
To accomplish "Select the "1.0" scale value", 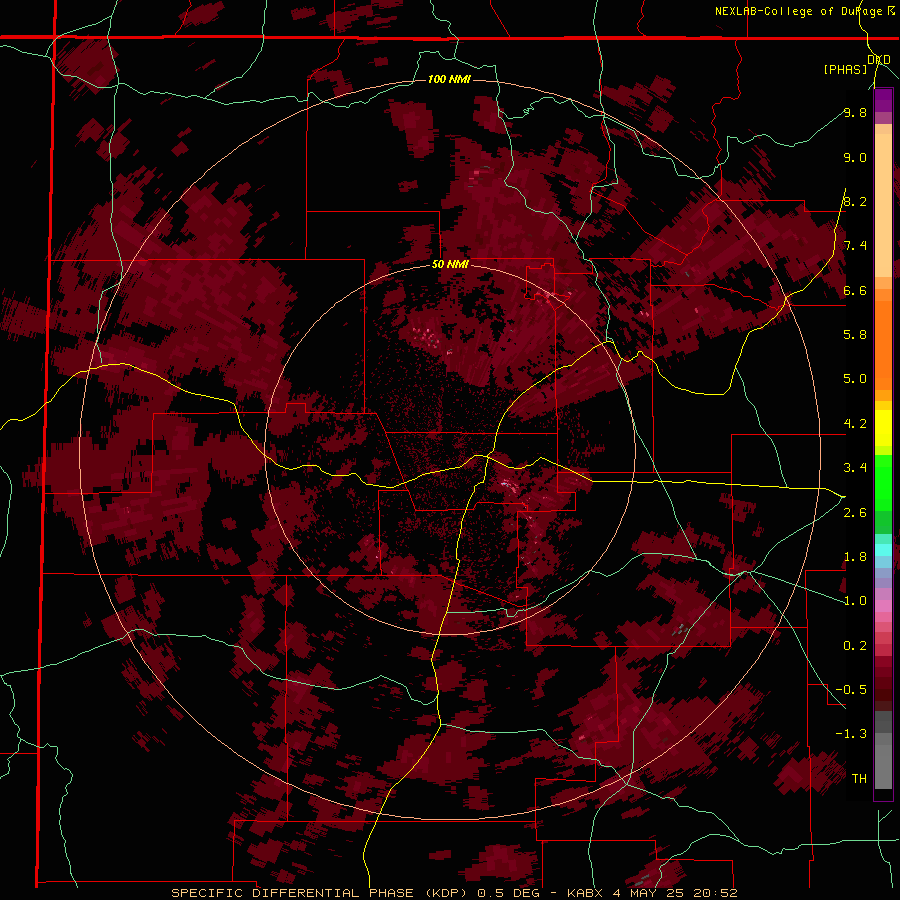I will (855, 600).
